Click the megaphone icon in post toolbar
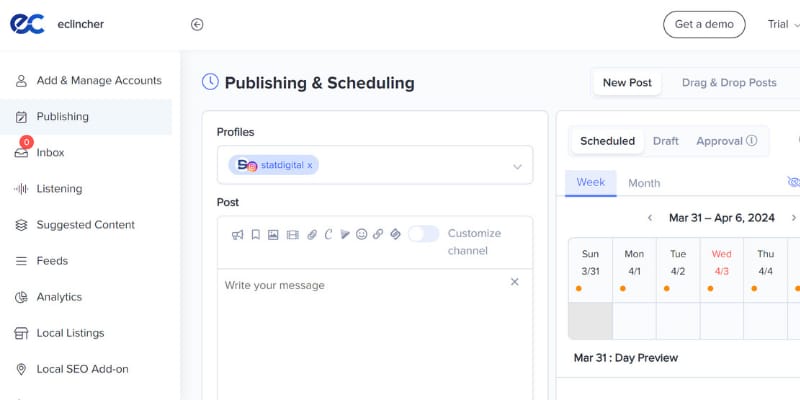 [x=238, y=235]
